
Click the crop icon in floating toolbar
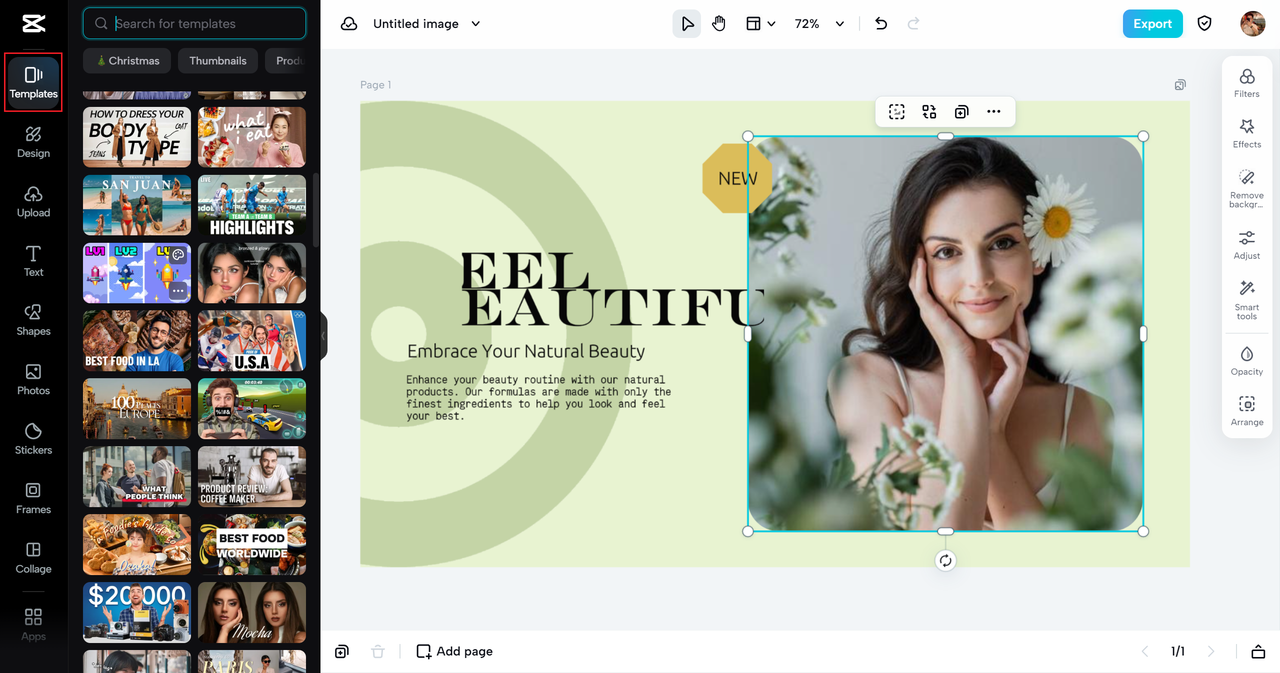(897, 112)
